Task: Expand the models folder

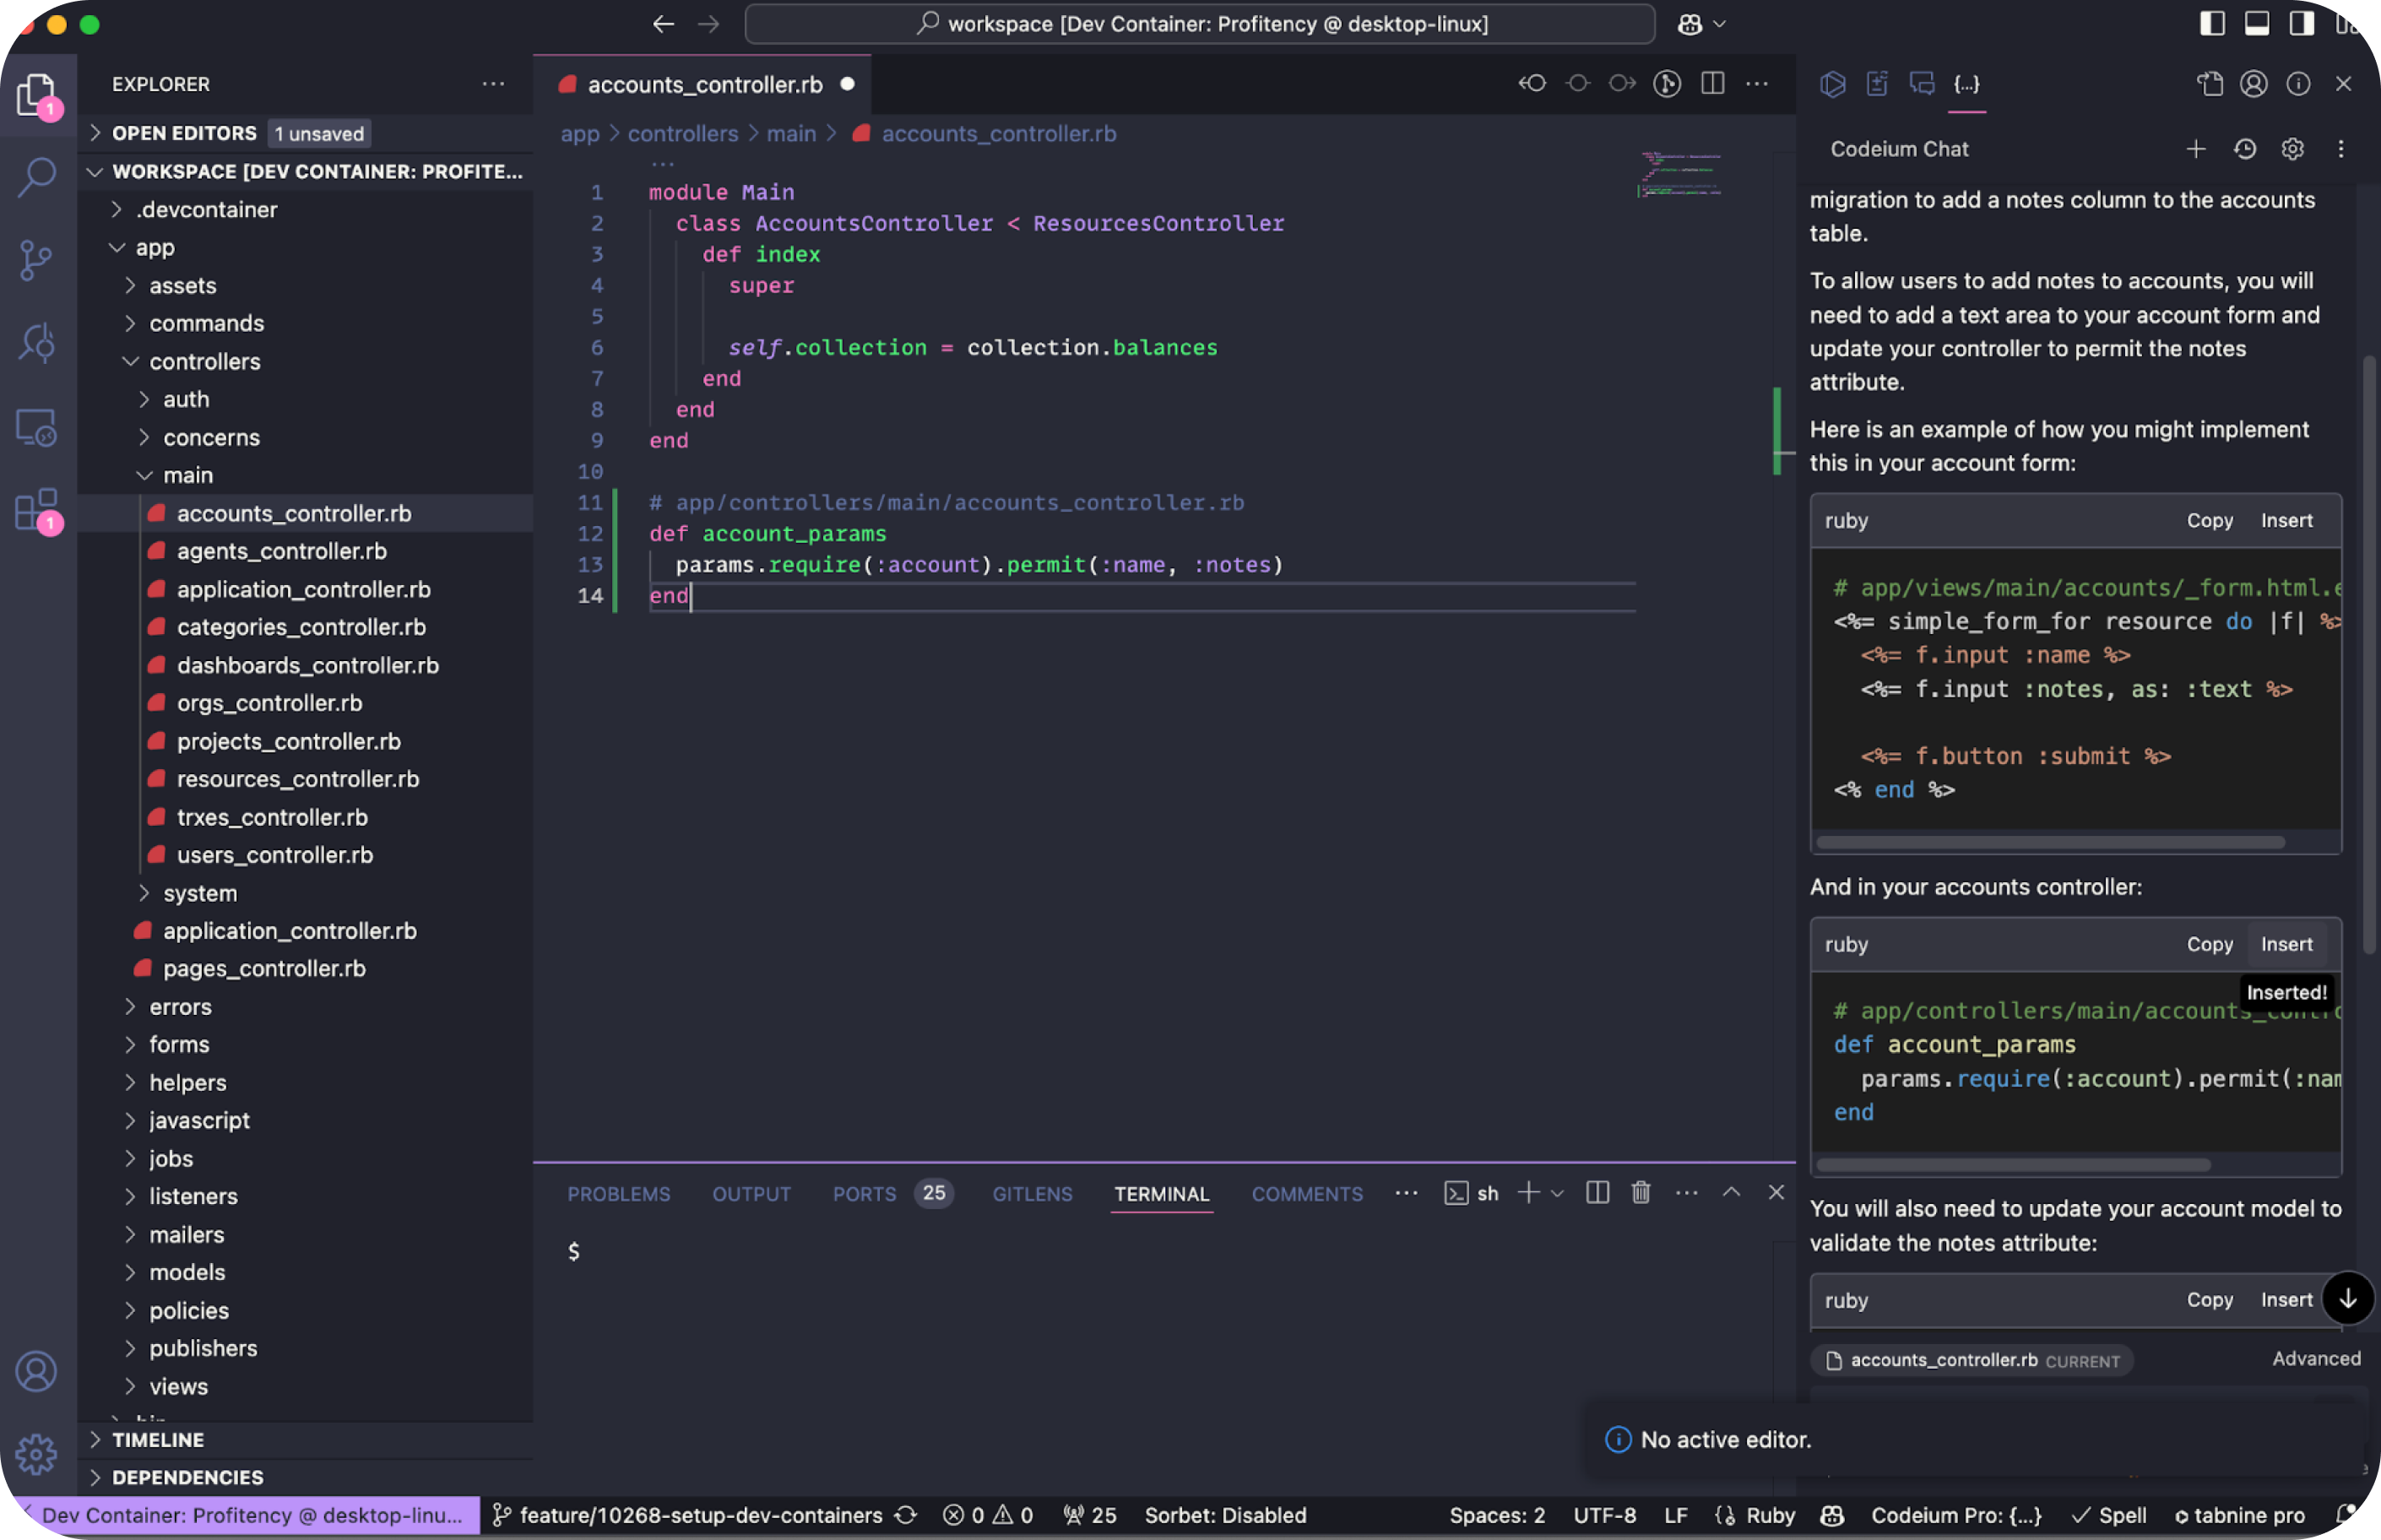Action: pyautogui.click(x=187, y=1272)
